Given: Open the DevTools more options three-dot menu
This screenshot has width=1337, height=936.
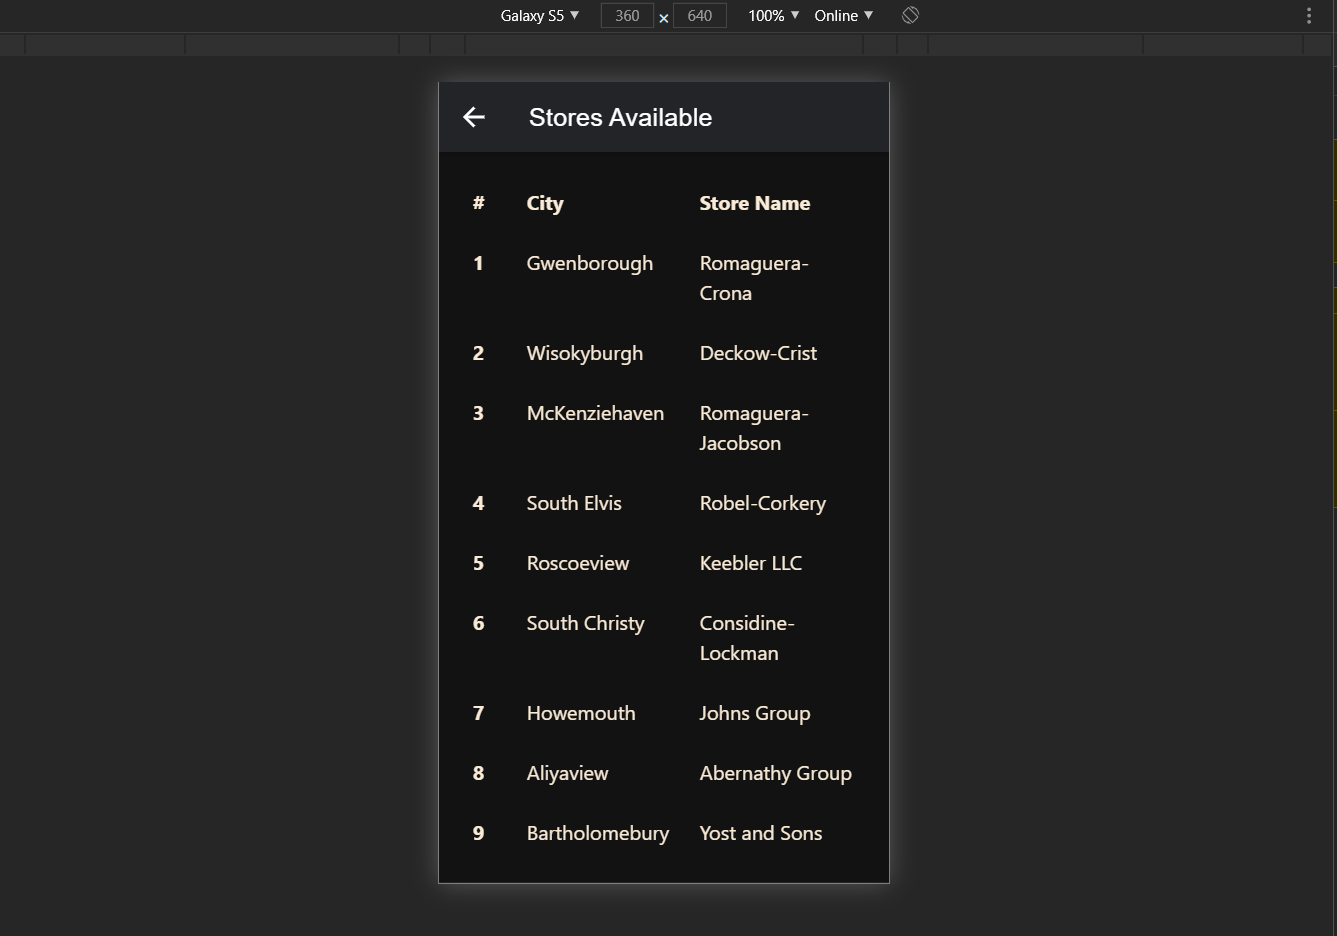Looking at the screenshot, I should click(x=1308, y=15).
